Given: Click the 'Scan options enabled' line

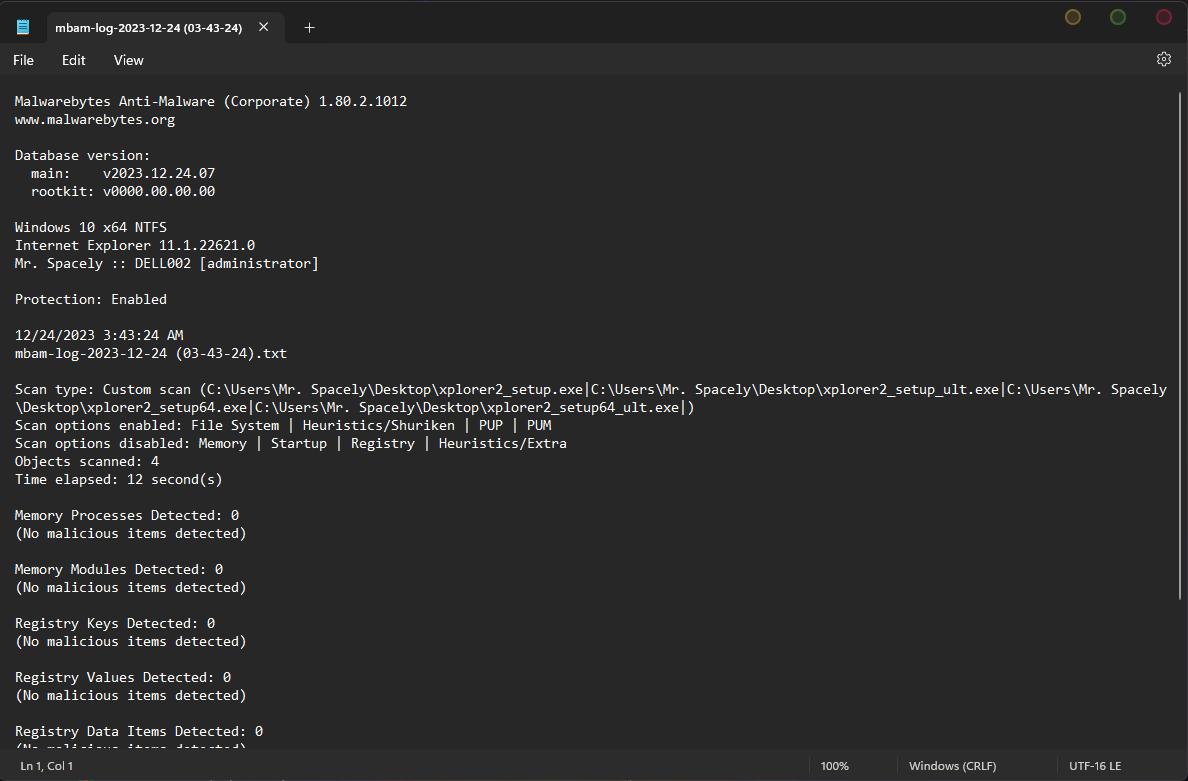Looking at the screenshot, I should (x=283, y=426).
